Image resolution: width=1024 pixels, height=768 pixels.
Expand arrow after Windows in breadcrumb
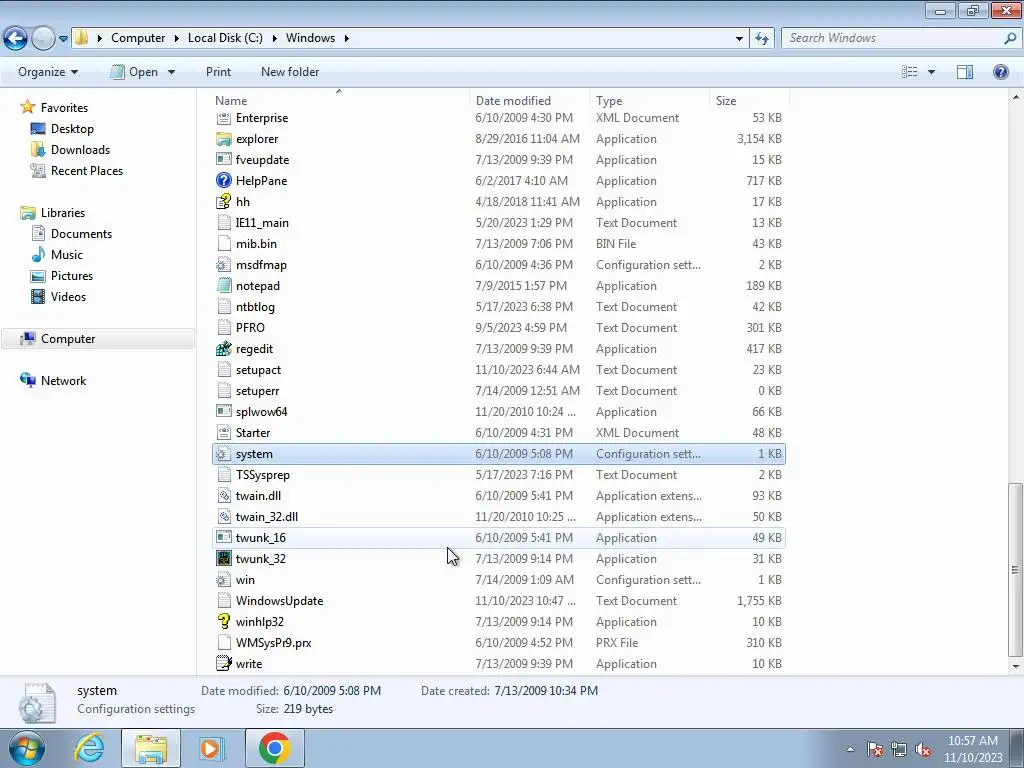[x=347, y=39]
